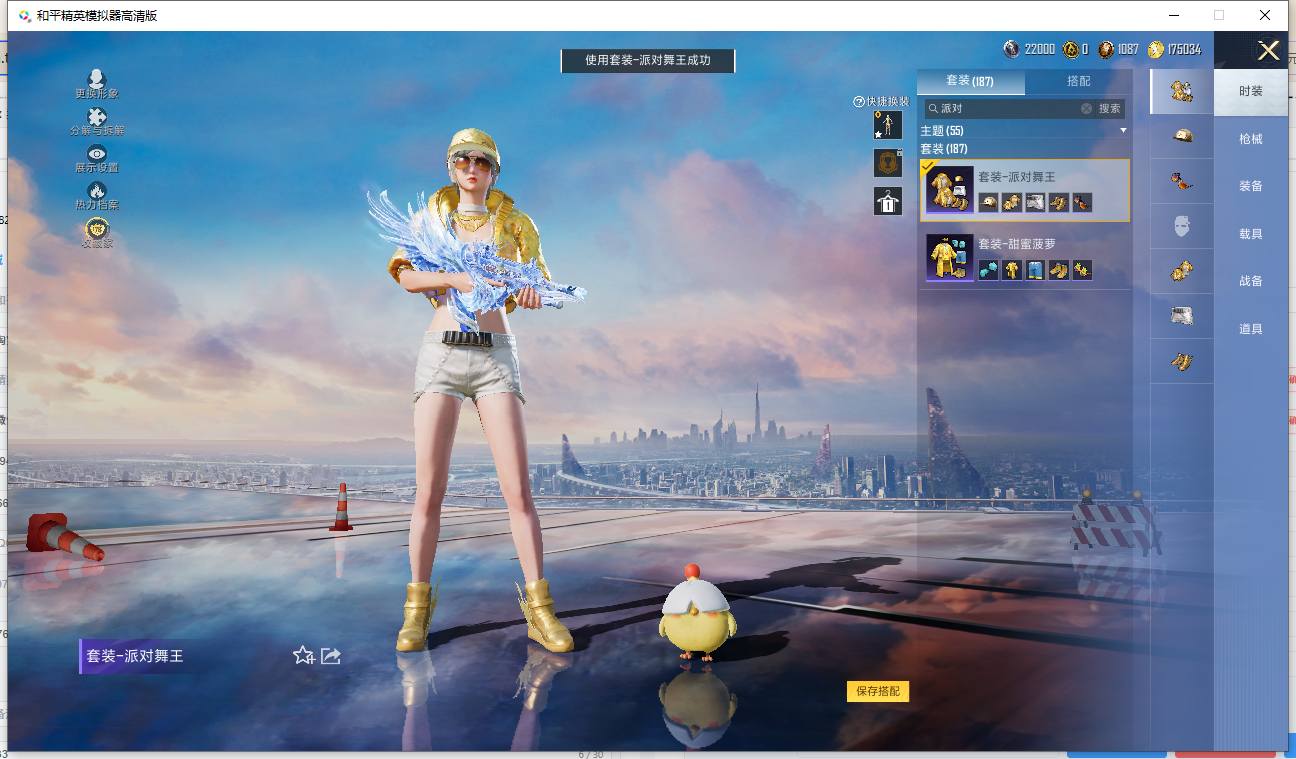Image resolution: width=1296 pixels, height=759 pixels.
Task: Open the 枪械 firearms category tab
Action: (1251, 139)
